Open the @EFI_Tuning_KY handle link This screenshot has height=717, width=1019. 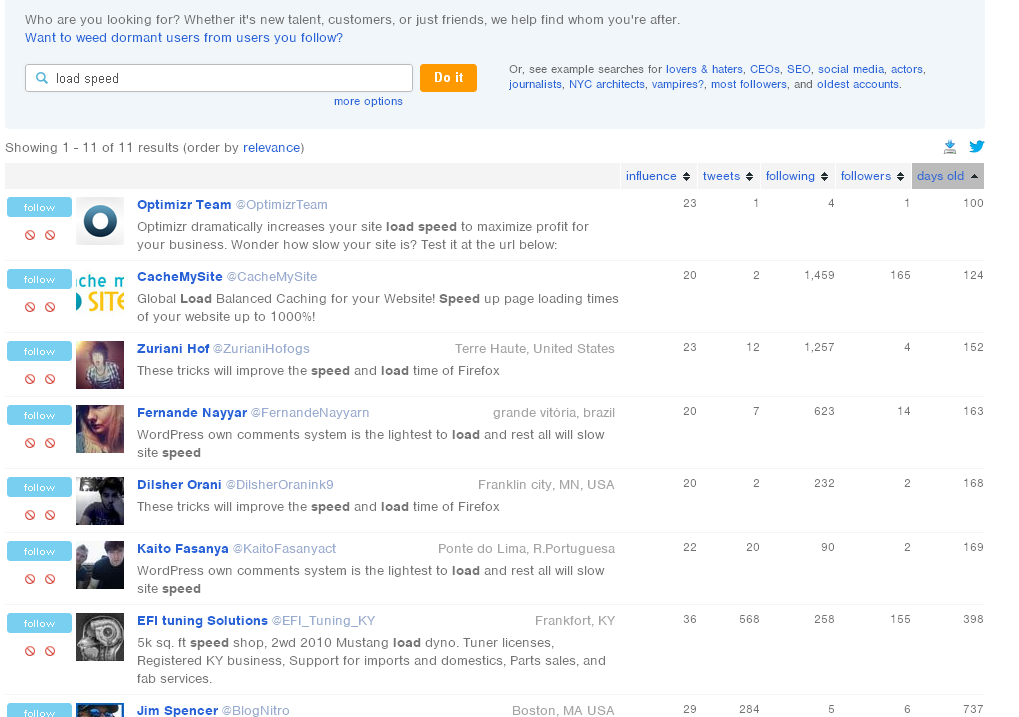tap(324, 621)
